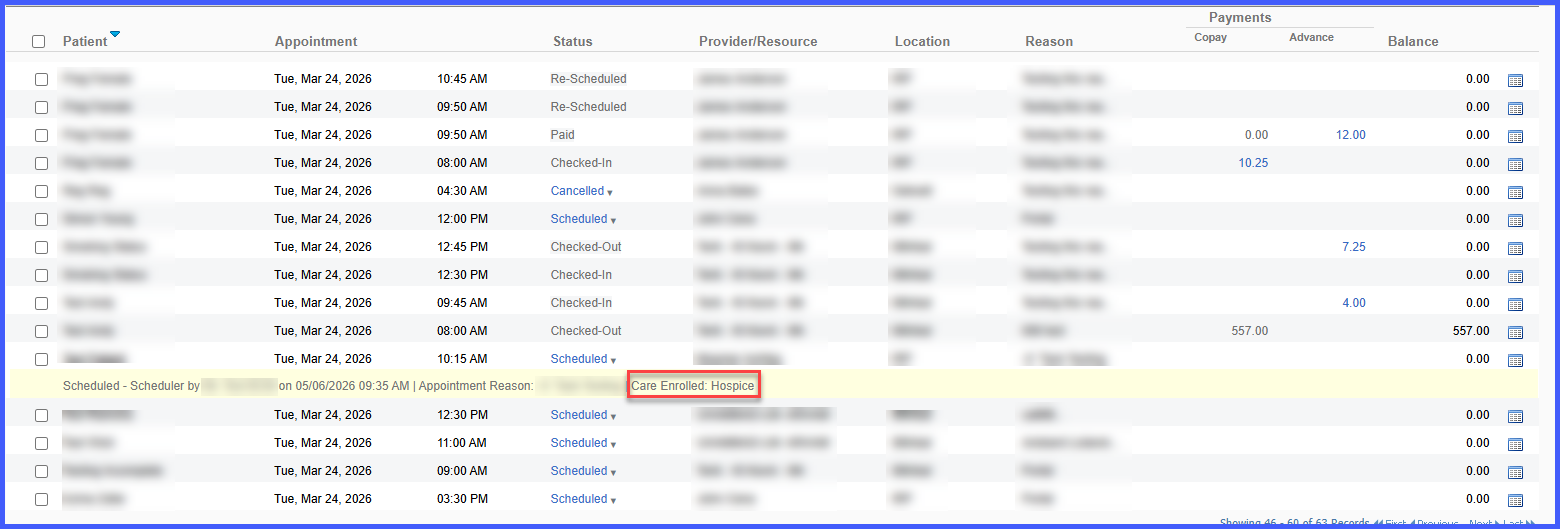Open the 10.25 copay payment link

(x=1253, y=163)
